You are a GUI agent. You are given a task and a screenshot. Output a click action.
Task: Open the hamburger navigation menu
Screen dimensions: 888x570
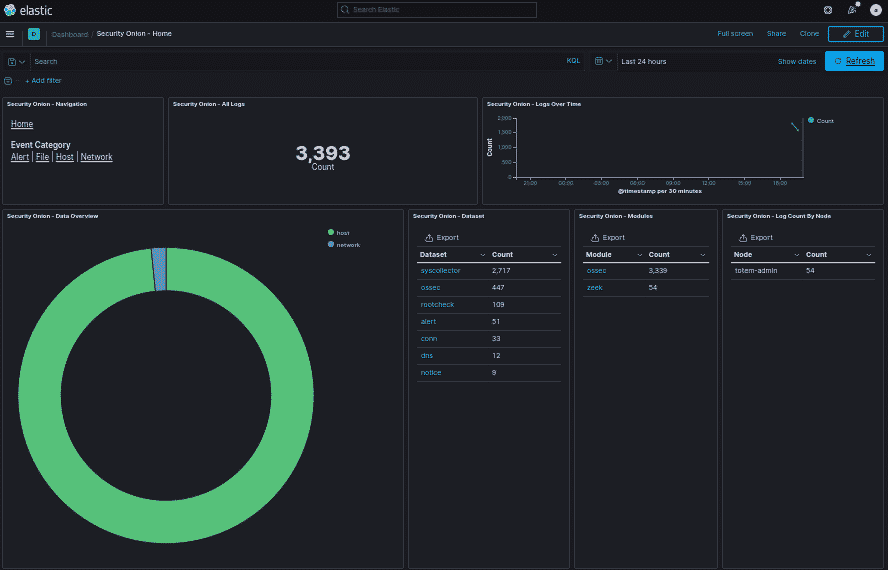pyautogui.click(x=10, y=34)
